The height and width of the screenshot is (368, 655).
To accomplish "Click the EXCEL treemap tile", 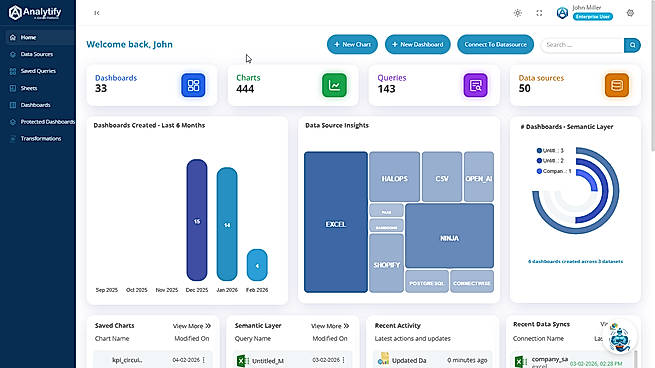I will [x=336, y=222].
